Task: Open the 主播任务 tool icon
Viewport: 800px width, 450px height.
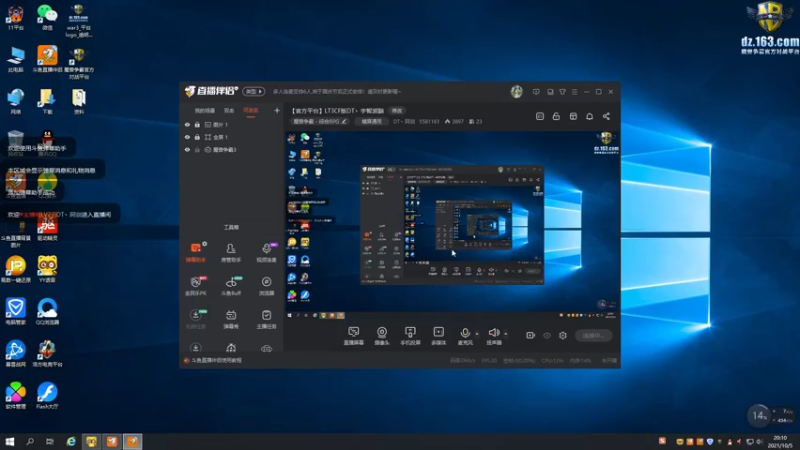Action: coord(266,319)
